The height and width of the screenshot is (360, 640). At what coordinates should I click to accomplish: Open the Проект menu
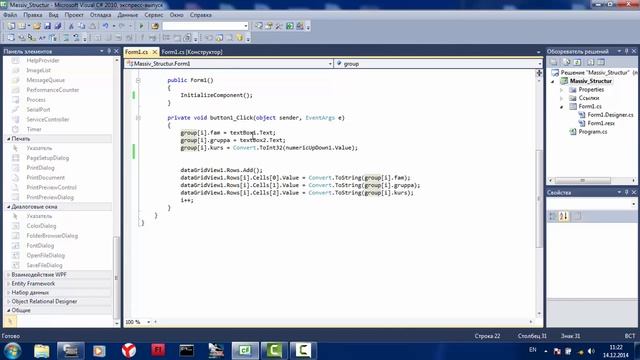74,15
